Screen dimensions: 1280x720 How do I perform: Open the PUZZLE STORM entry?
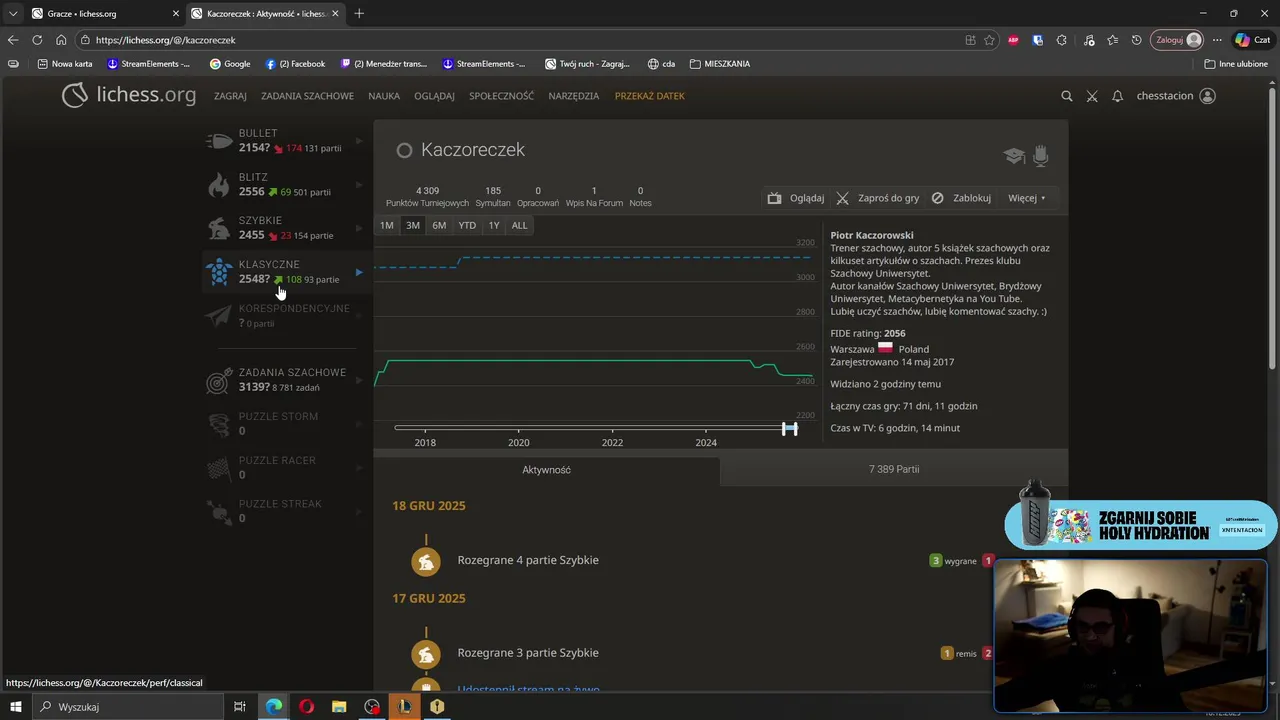(x=285, y=424)
